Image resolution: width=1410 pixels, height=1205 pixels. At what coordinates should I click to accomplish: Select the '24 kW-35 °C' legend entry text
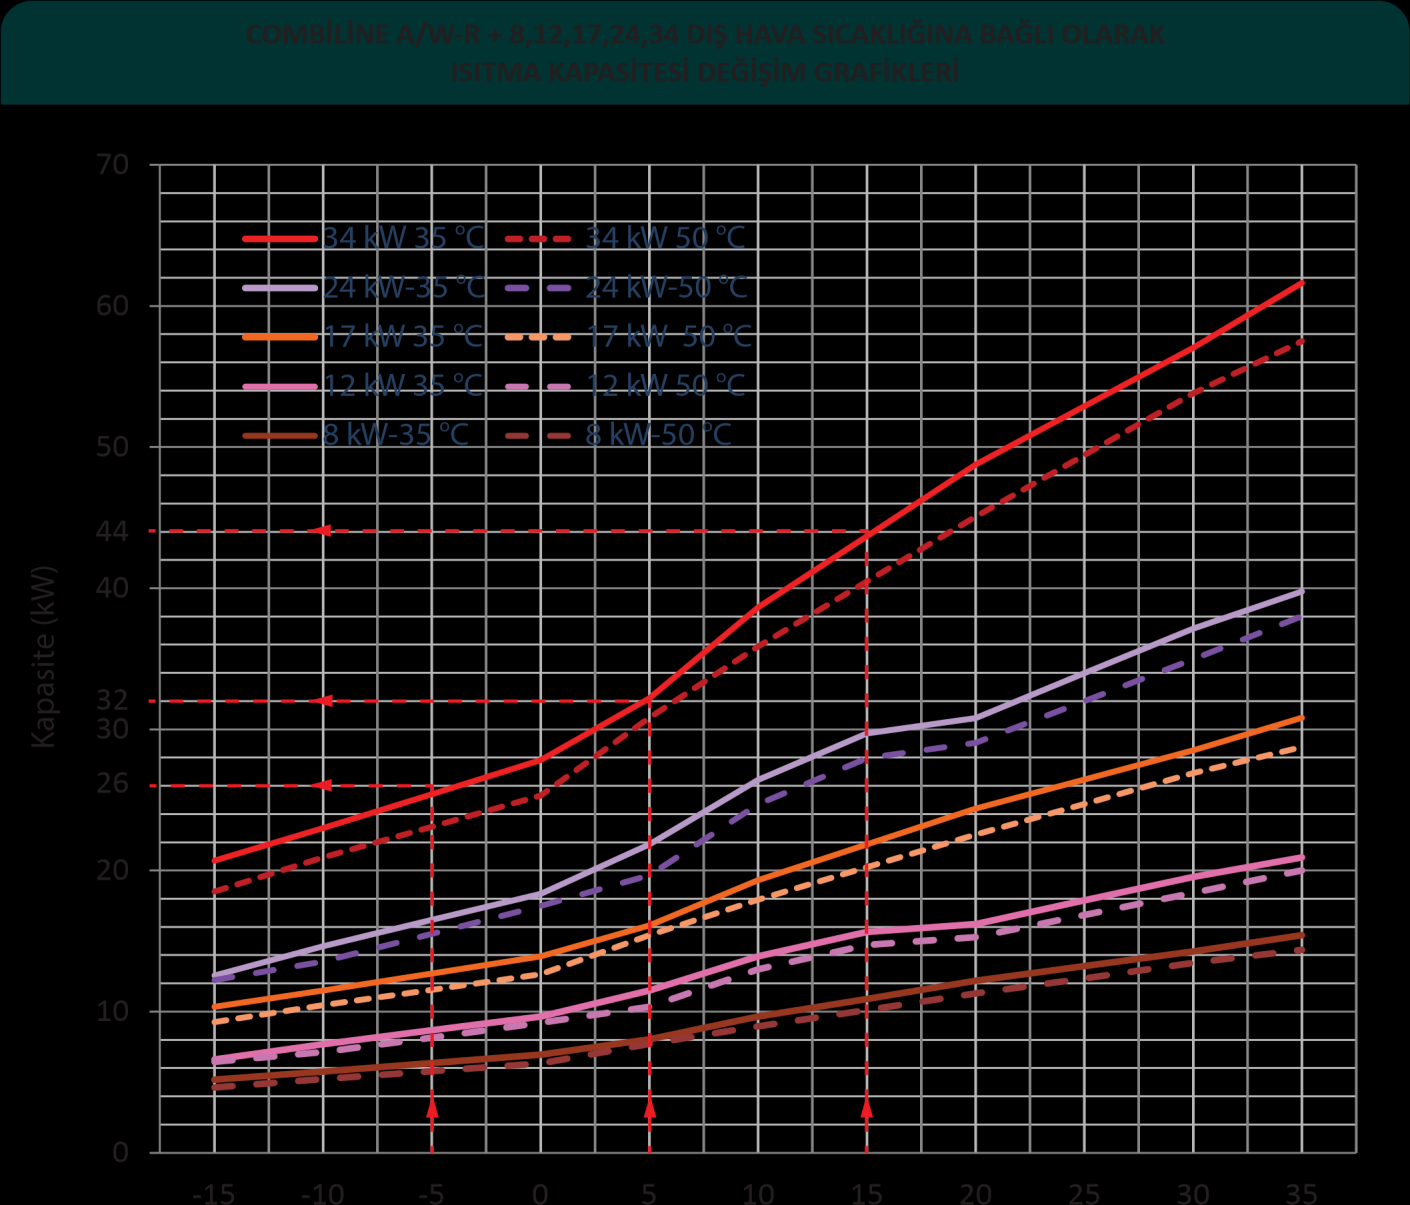[404, 287]
